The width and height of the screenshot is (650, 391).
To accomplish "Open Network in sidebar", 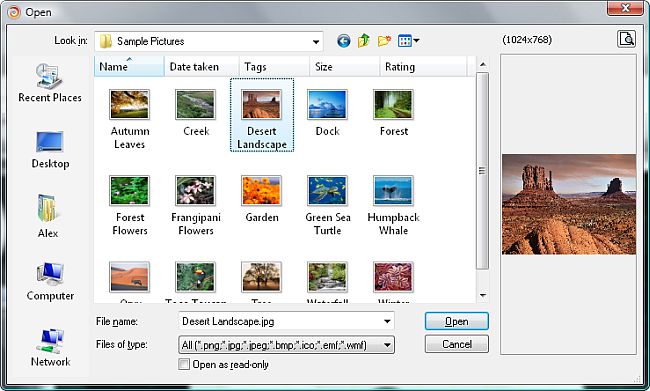I will [x=51, y=348].
